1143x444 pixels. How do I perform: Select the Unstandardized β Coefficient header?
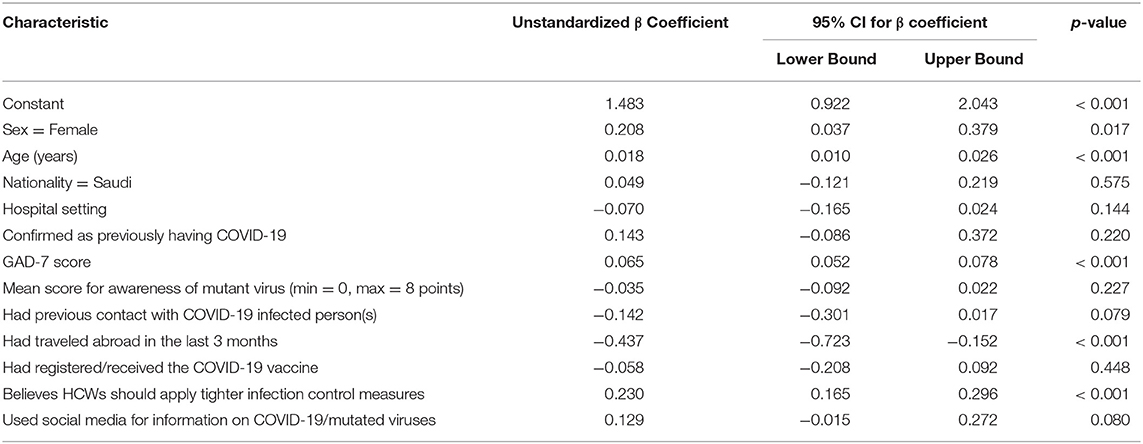click(621, 23)
